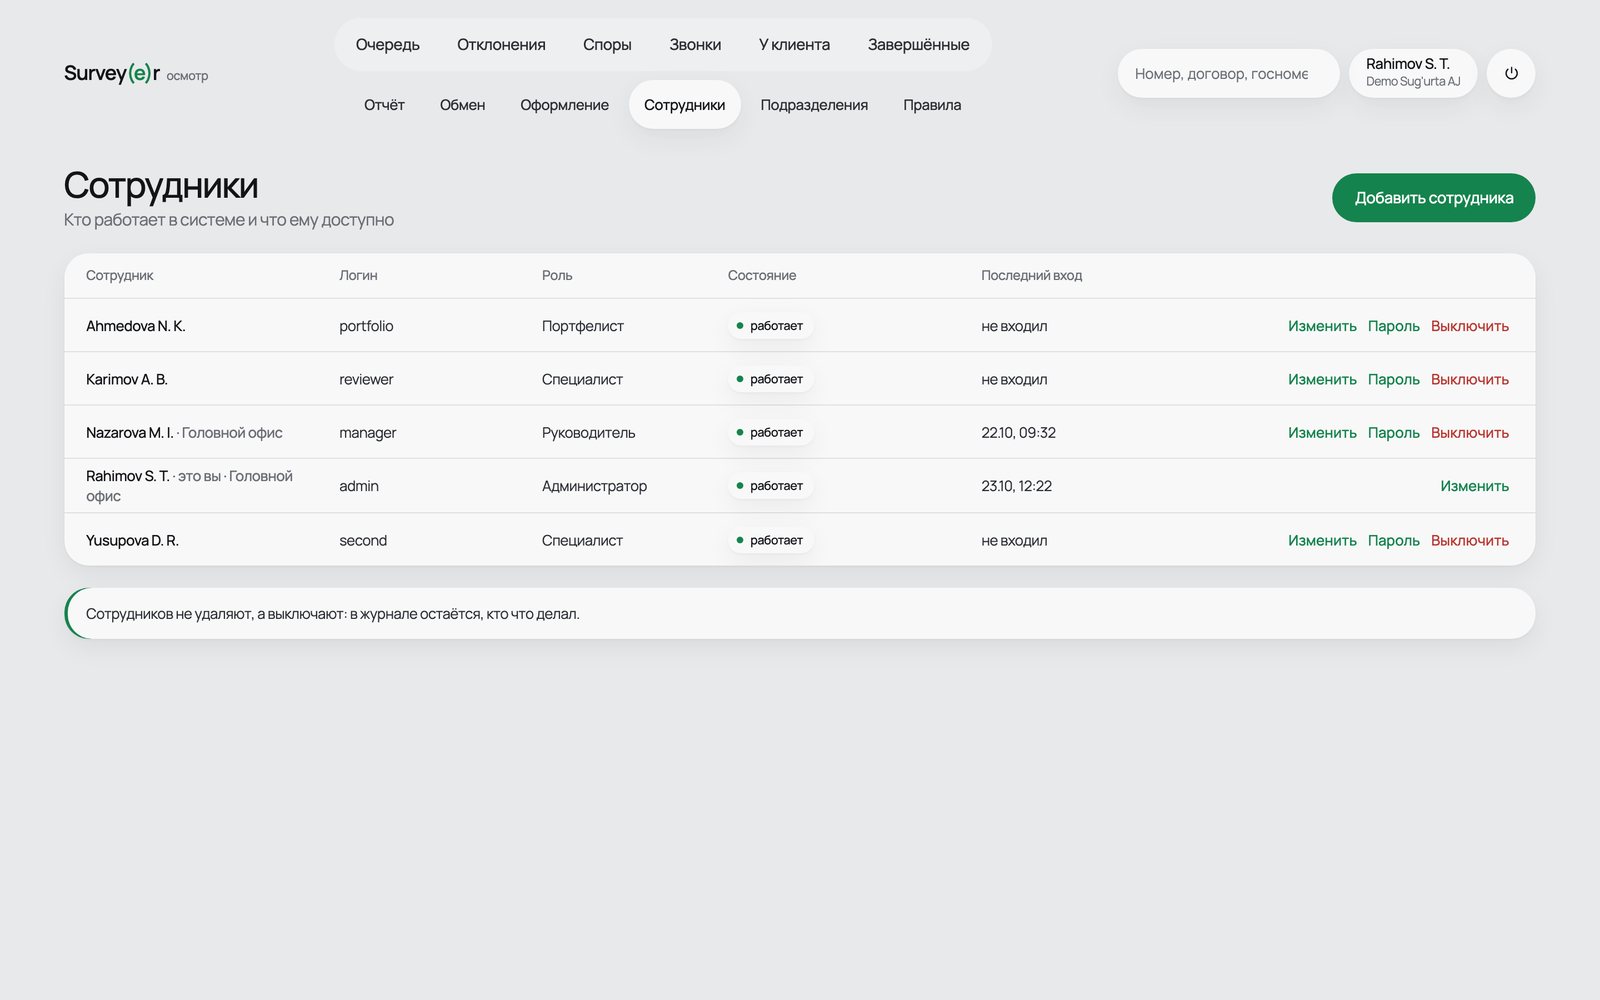Select the role Портфелист

tap(583, 326)
